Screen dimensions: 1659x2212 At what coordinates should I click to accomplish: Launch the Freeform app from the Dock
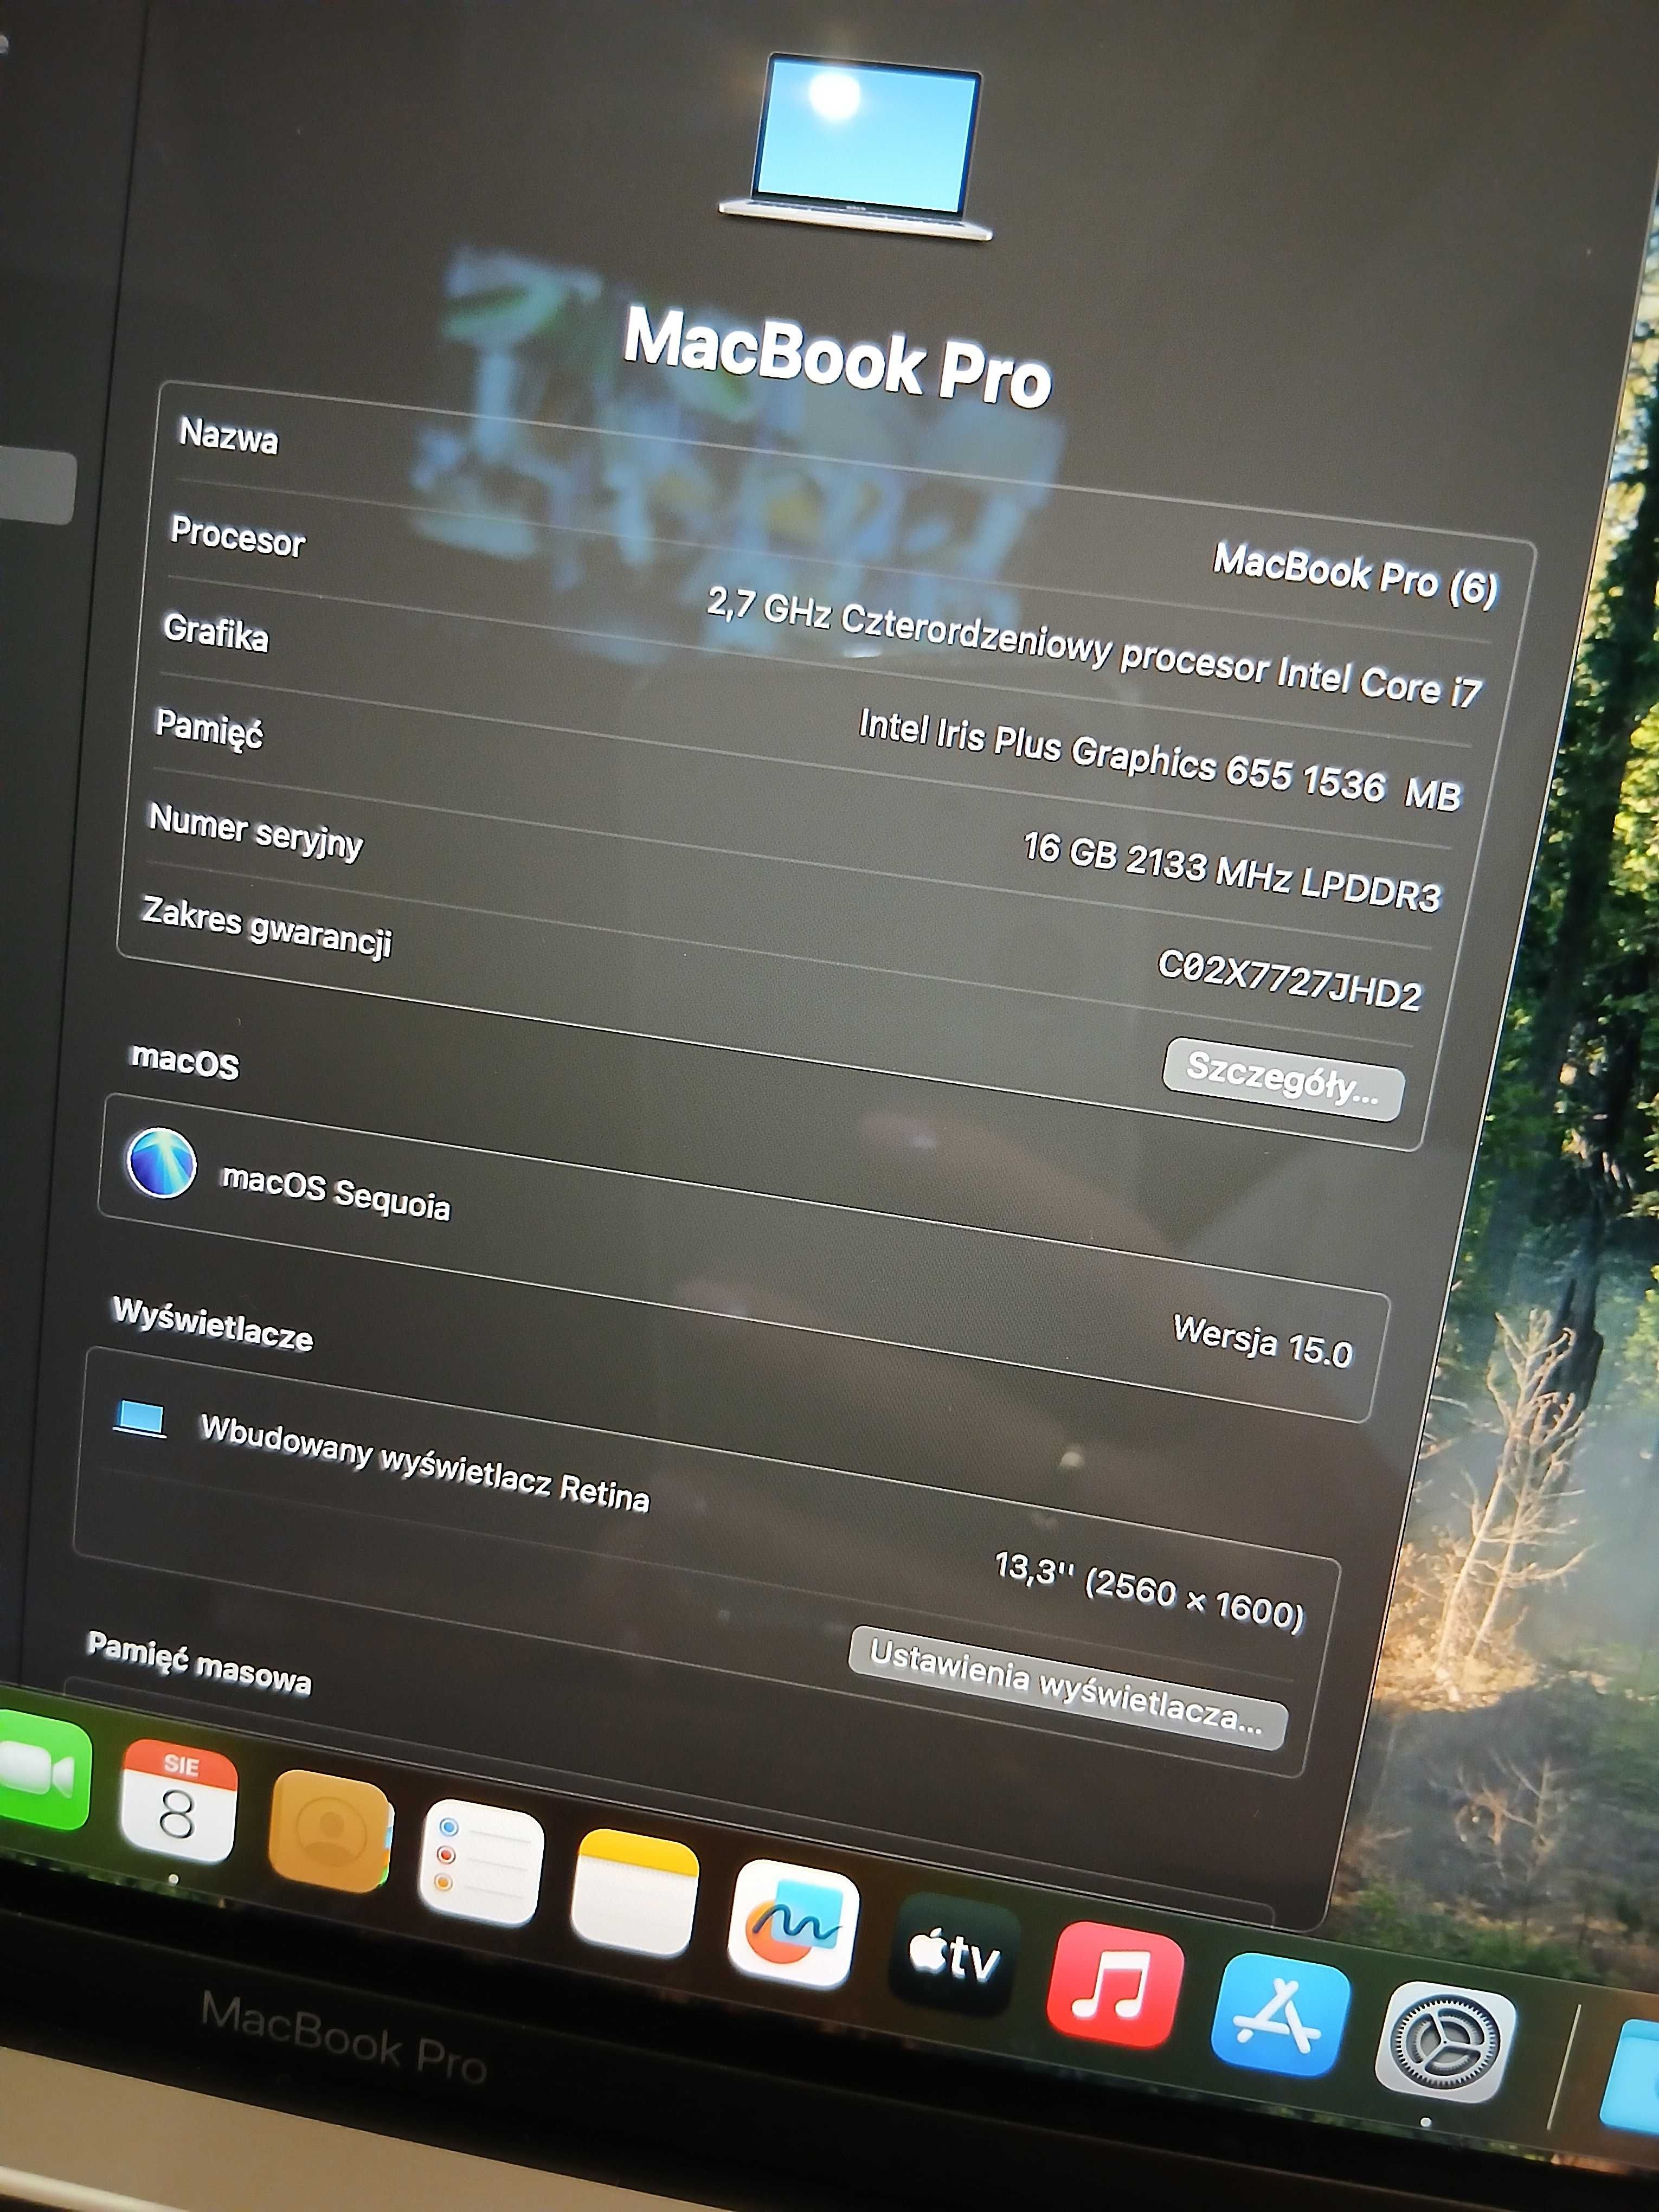point(794,1924)
